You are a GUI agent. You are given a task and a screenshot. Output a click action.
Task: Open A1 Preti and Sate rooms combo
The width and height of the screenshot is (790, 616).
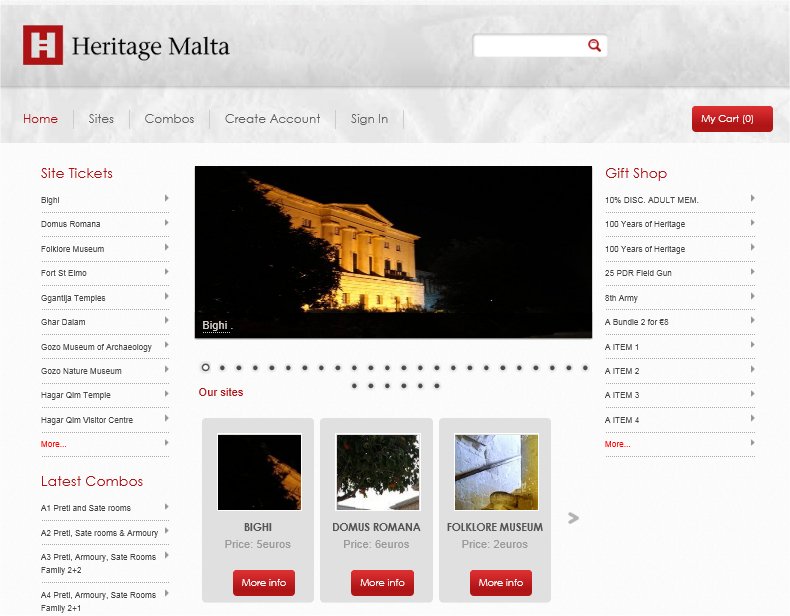[86, 508]
